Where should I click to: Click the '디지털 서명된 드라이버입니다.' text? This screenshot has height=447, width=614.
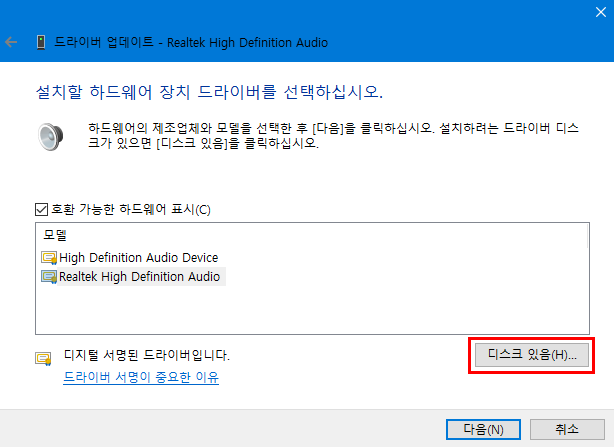pyautogui.click(x=147, y=355)
